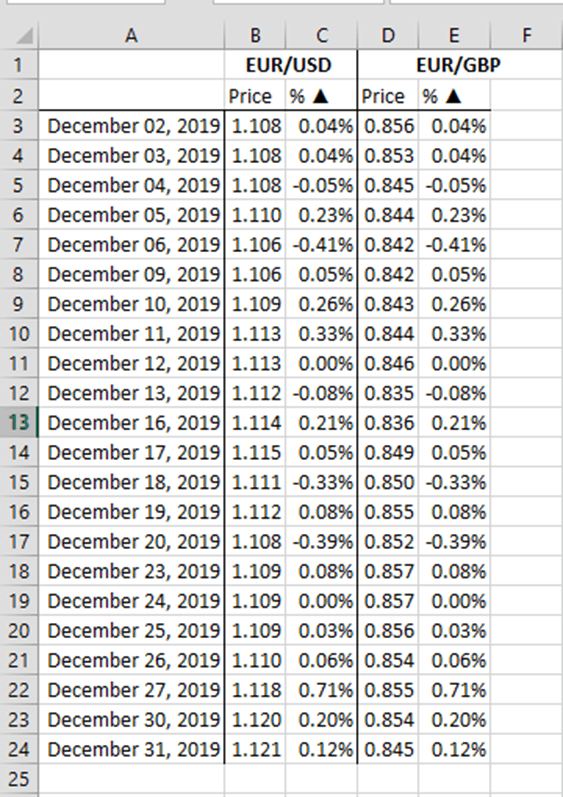Select row 13 header
Screen dimensions: 563x797
[19, 422]
